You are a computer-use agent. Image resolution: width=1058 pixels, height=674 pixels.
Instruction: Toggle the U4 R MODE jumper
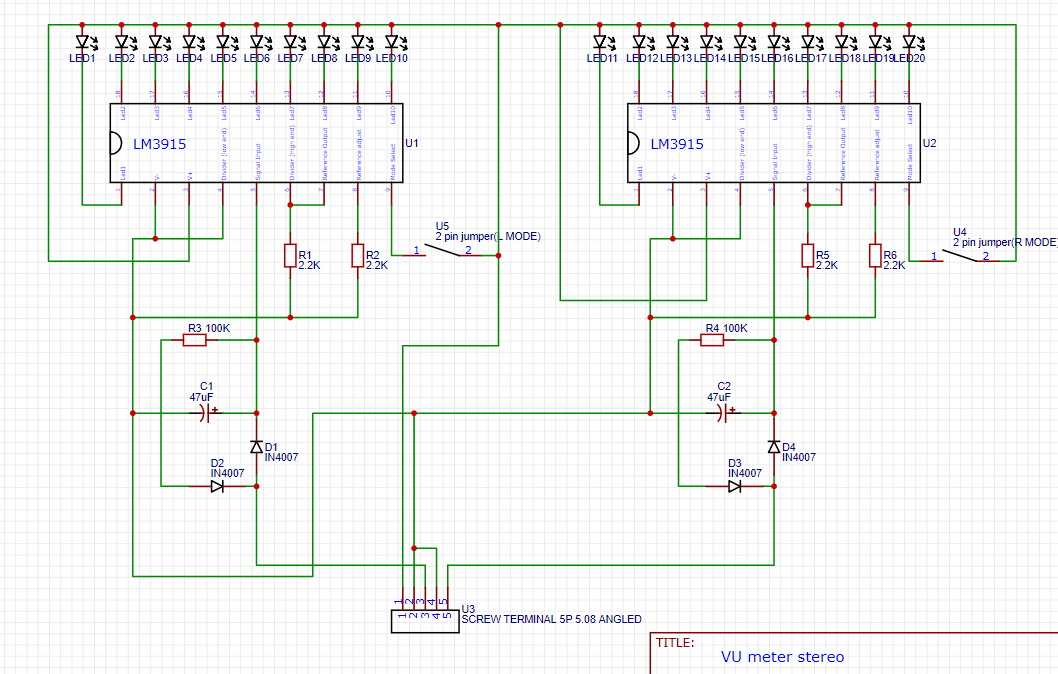pos(960,256)
